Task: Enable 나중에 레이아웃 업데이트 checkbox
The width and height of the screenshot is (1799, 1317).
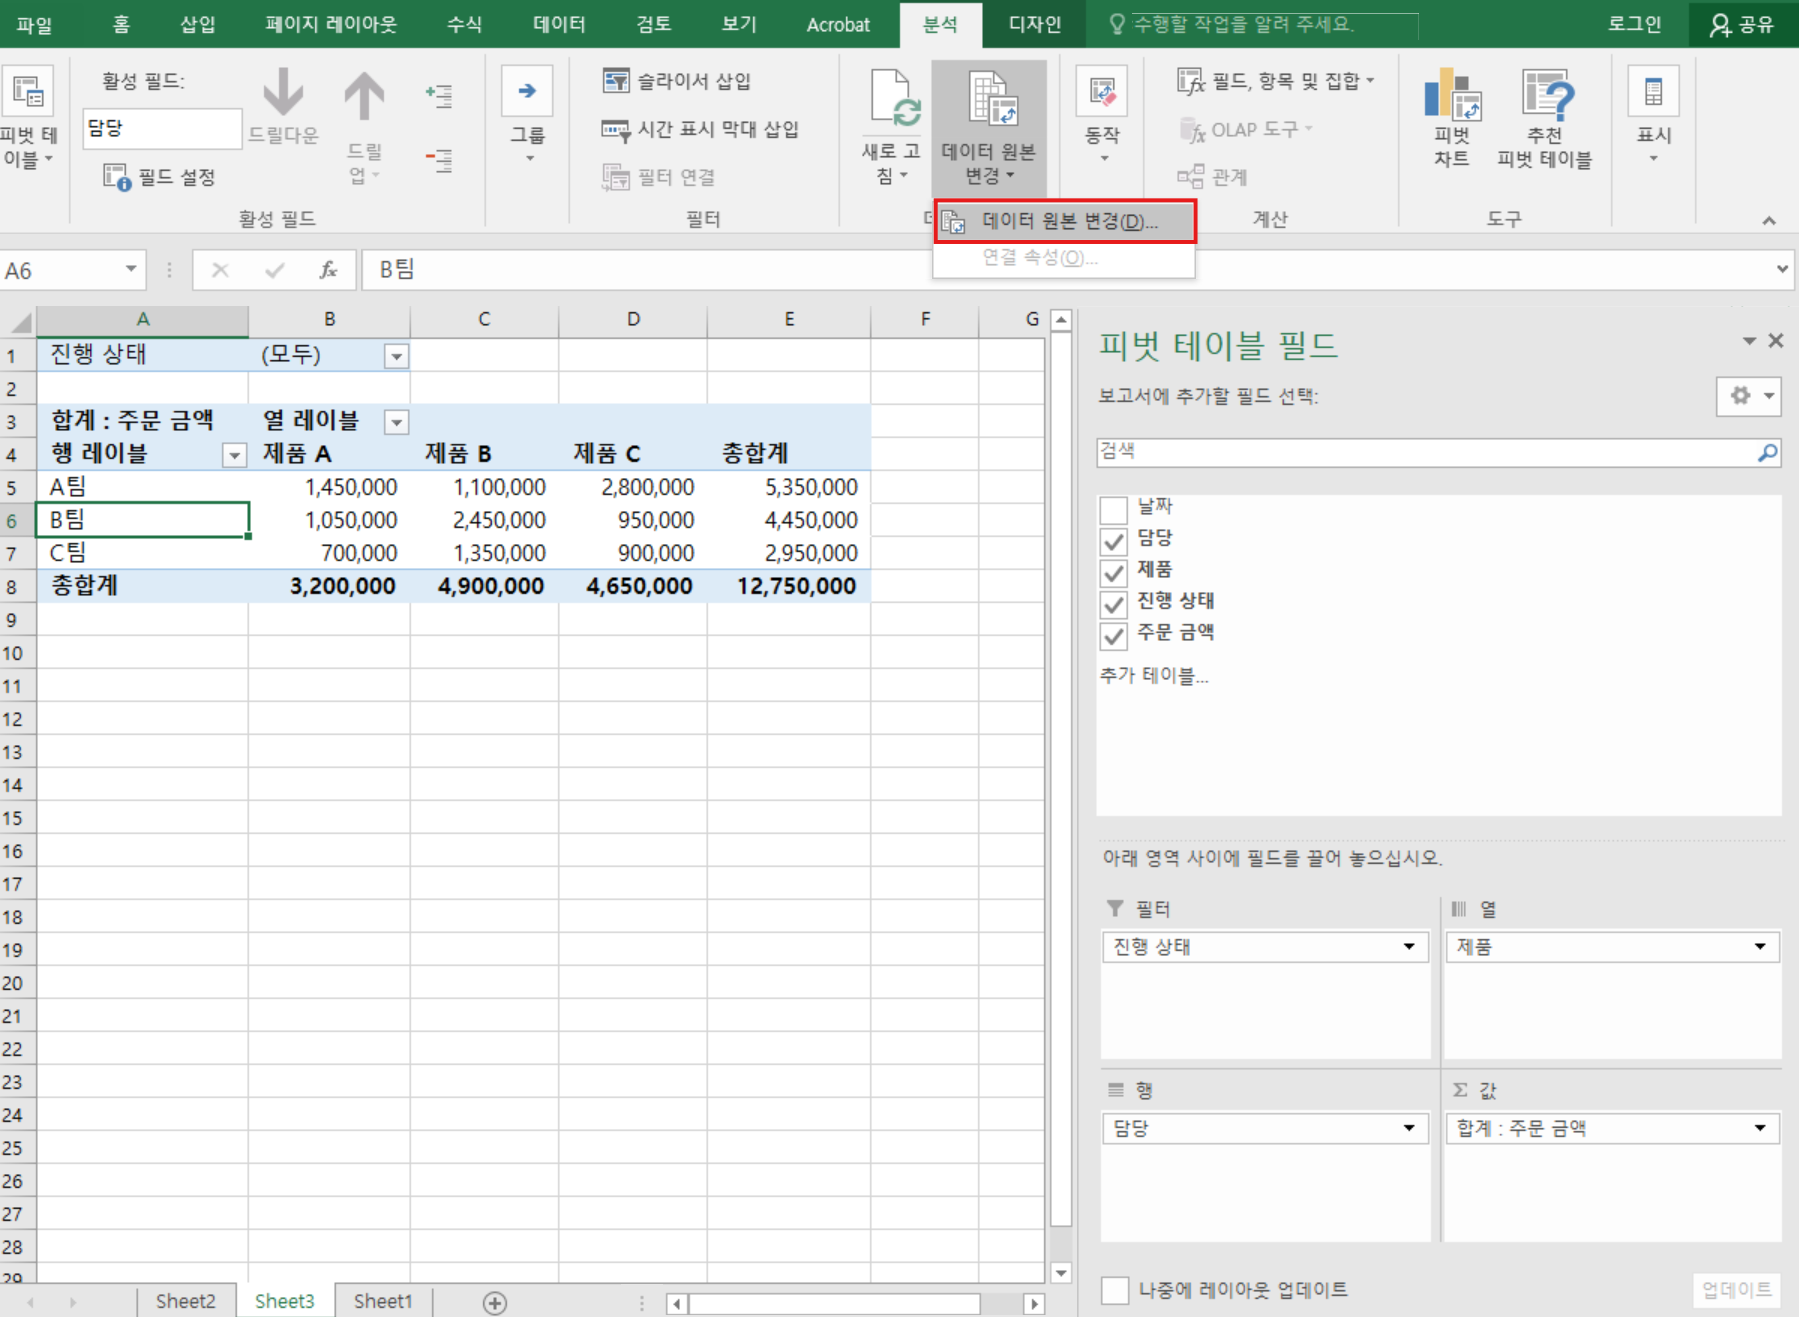Action: pos(1115,1290)
